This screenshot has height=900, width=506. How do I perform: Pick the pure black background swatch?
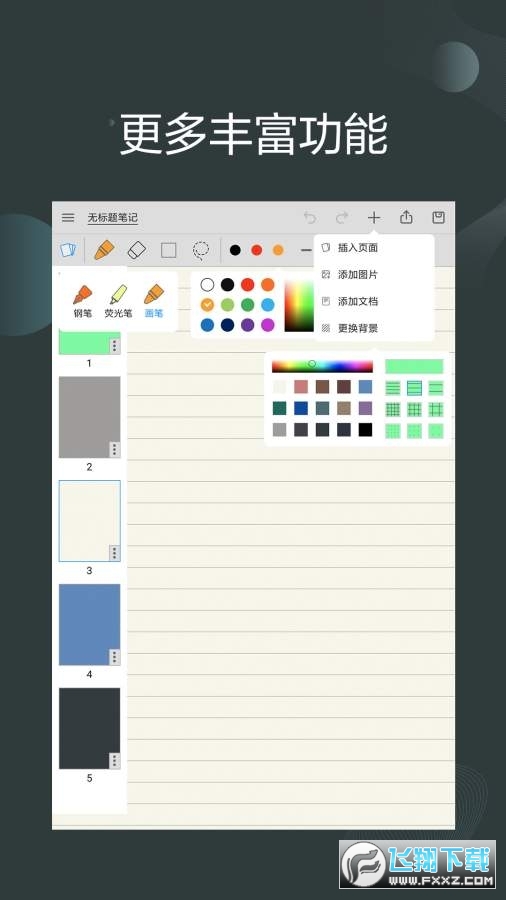coord(365,430)
